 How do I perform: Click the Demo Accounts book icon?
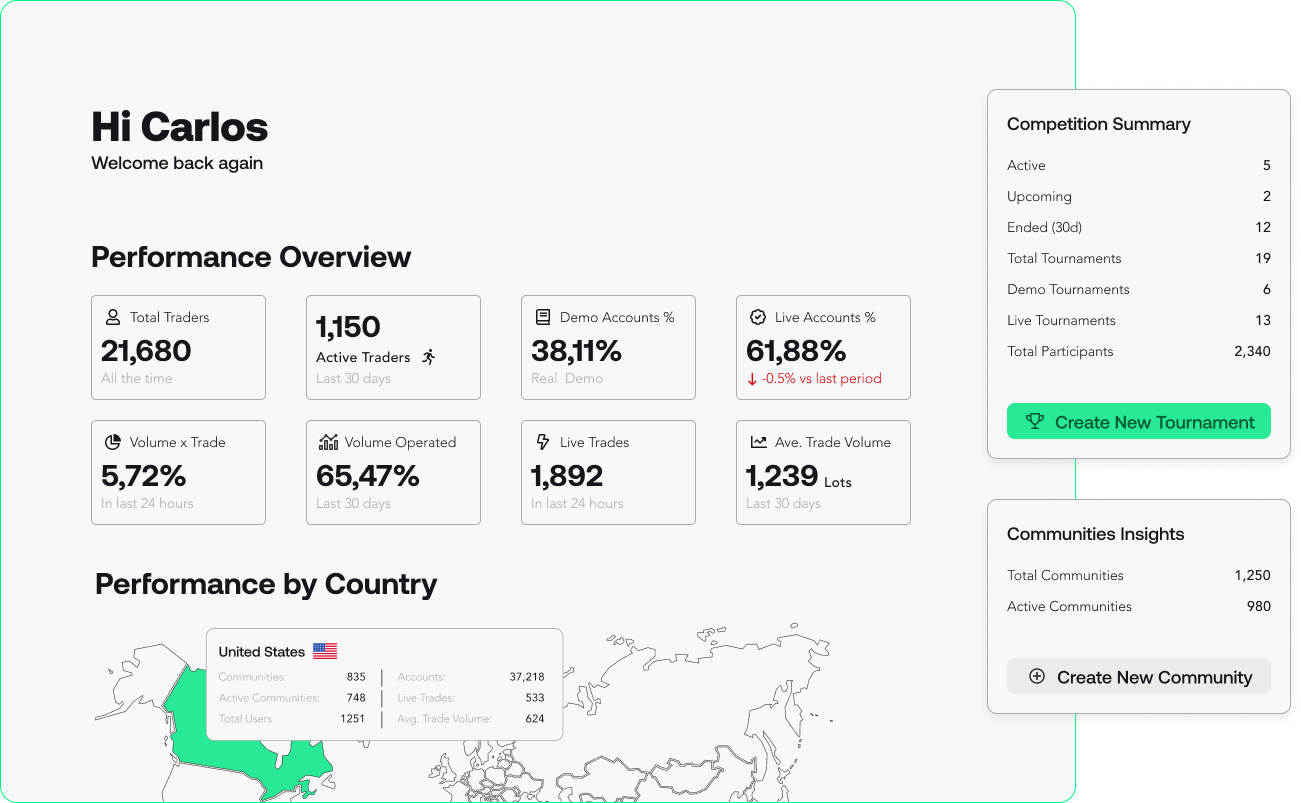(x=543, y=317)
